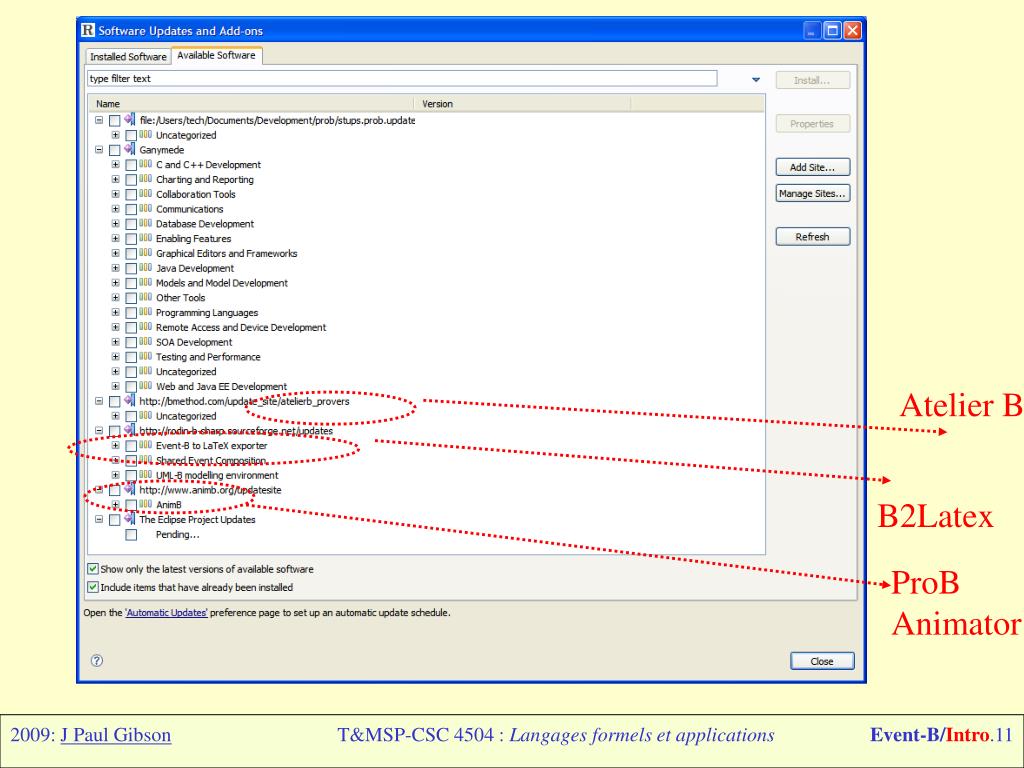The width and height of the screenshot is (1024, 768).
Task: Check the UML-B modelling environment checkbox
Action: pyautogui.click(x=131, y=475)
